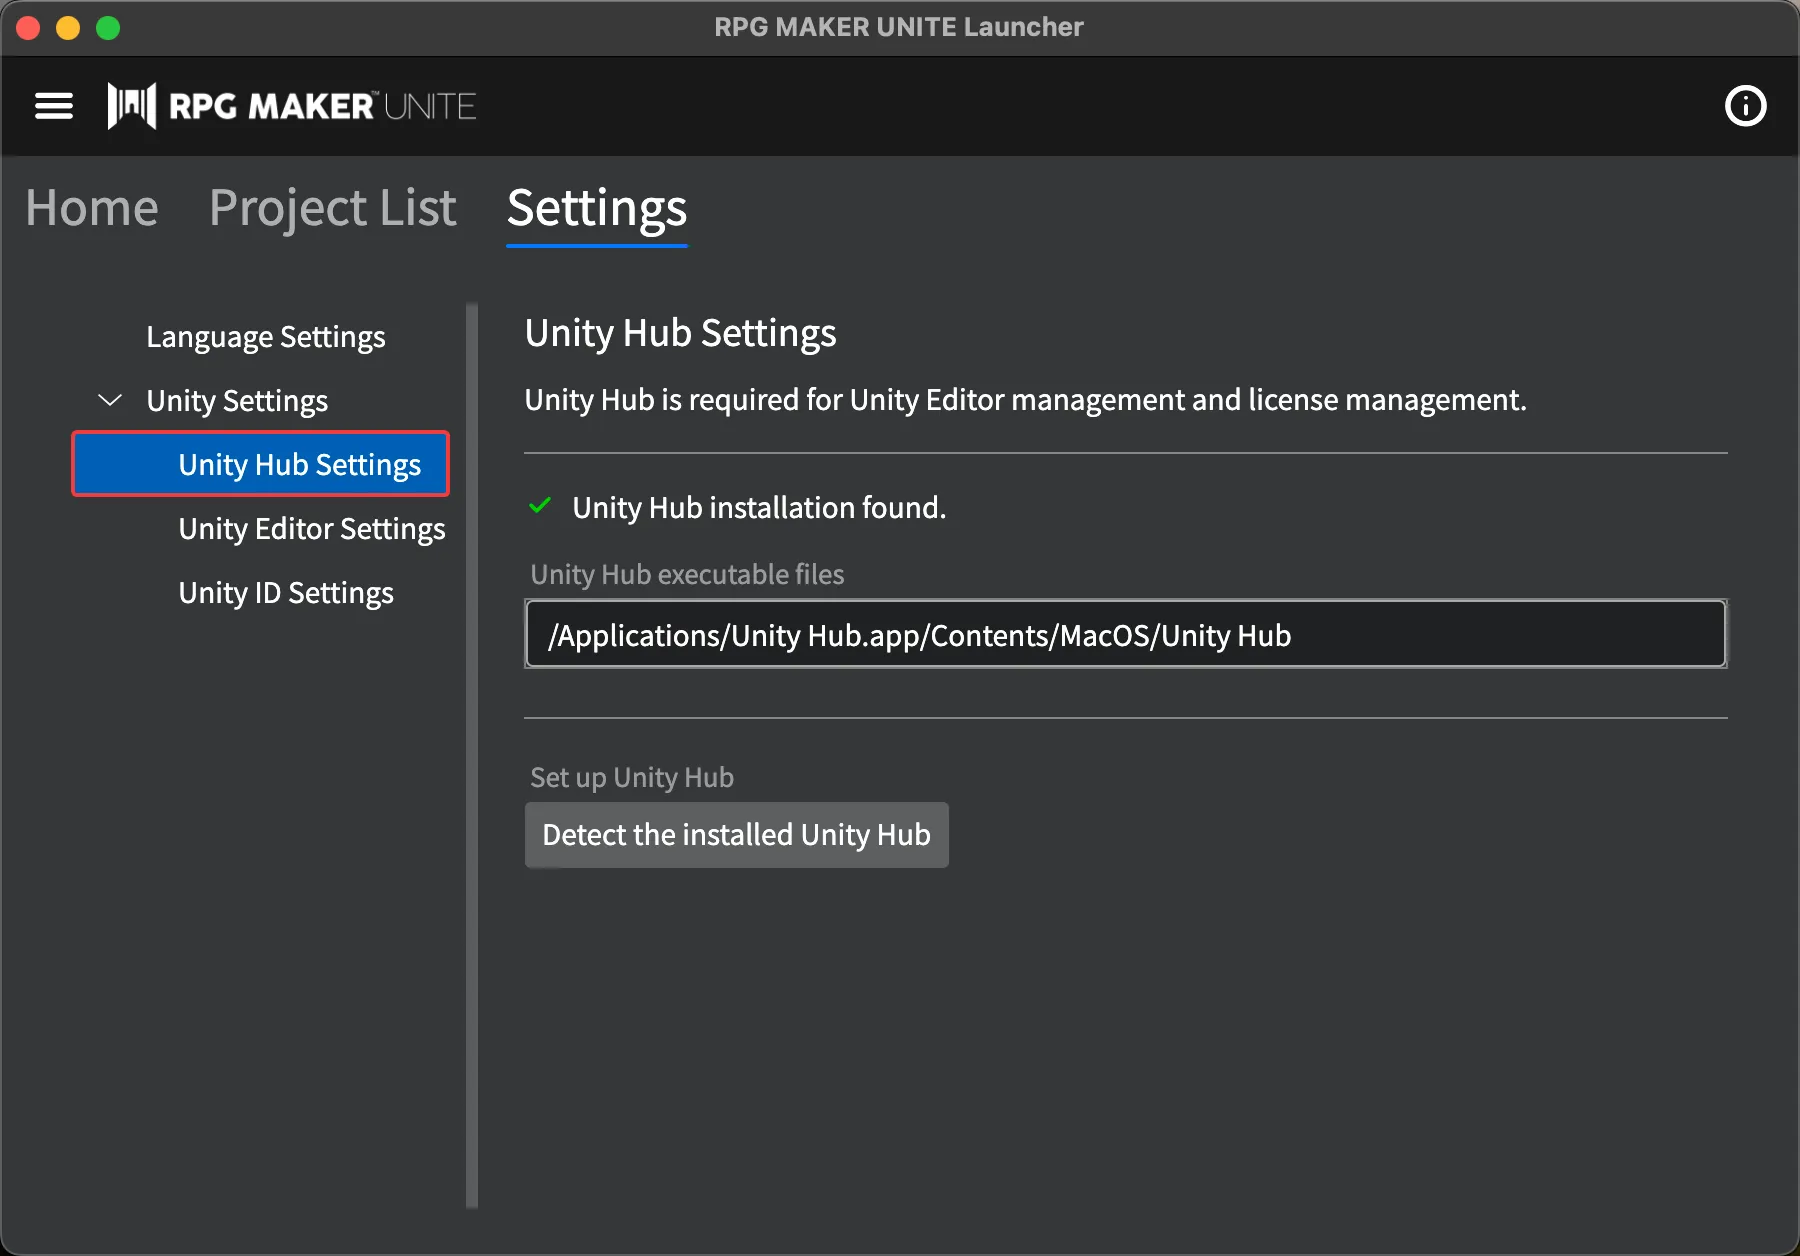
Task: Click the Unity Hub required description text
Action: pos(1026,400)
